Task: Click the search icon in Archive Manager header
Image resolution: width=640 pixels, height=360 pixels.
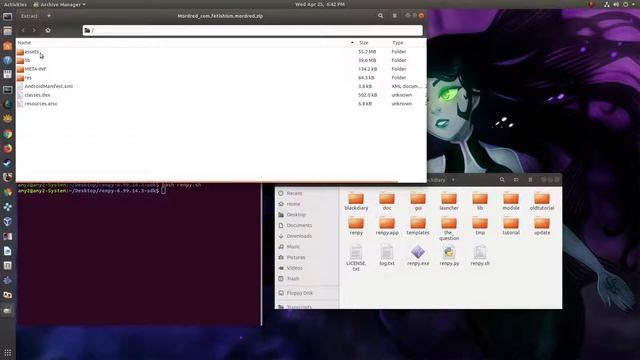Action: [x=380, y=16]
